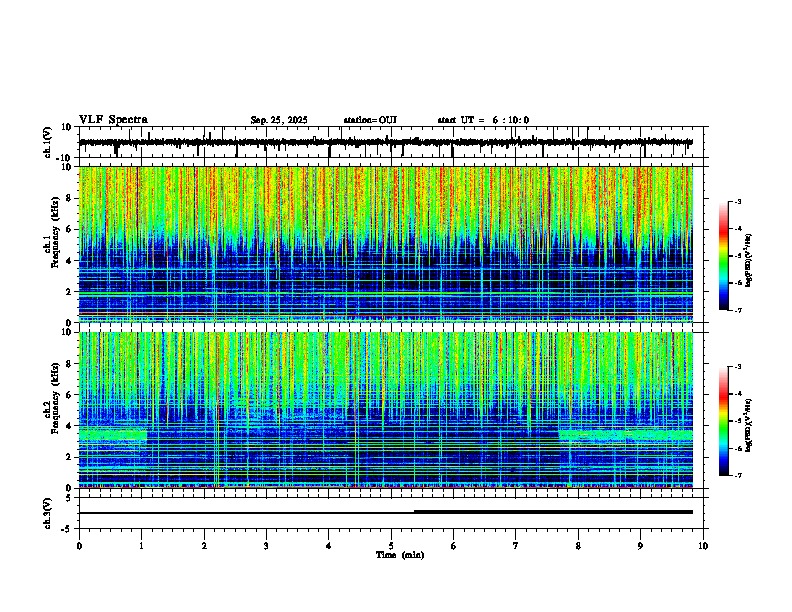The image size is (792, 612).
Task: Click the '8' kHz tick on ch.1 spectrogram
Action: (x=70, y=198)
